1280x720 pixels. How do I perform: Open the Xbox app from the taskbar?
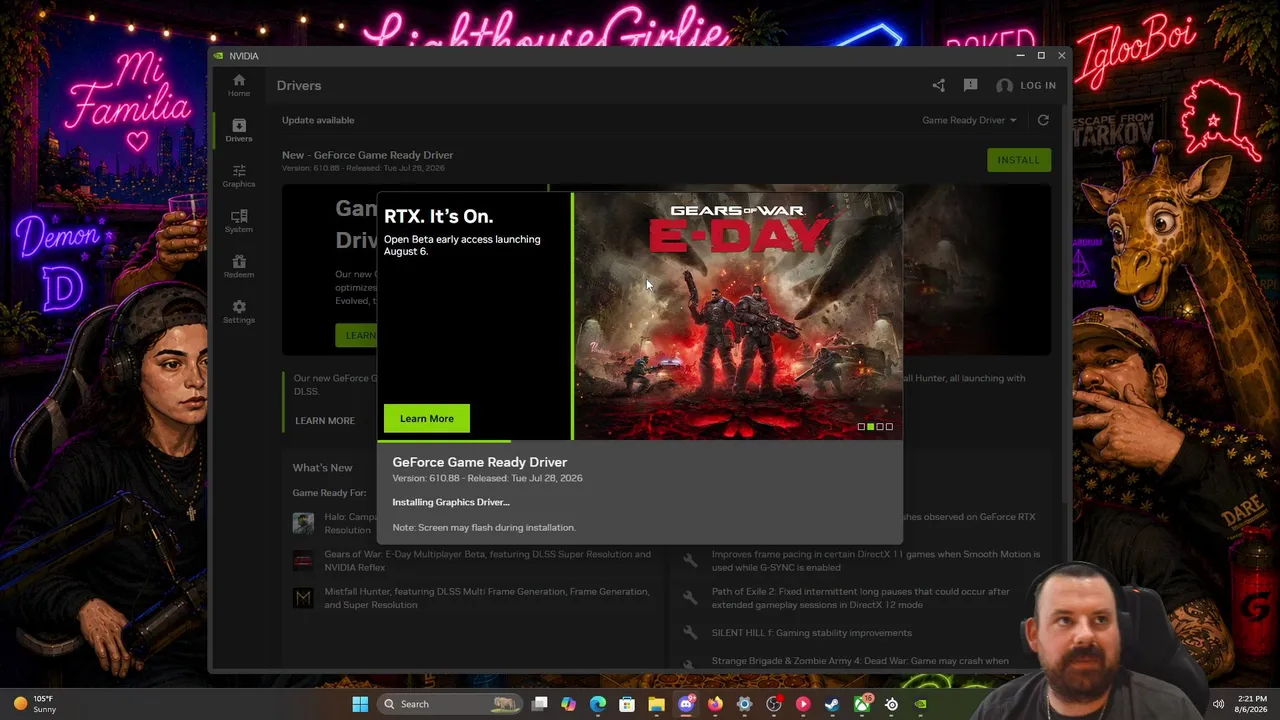(x=862, y=704)
